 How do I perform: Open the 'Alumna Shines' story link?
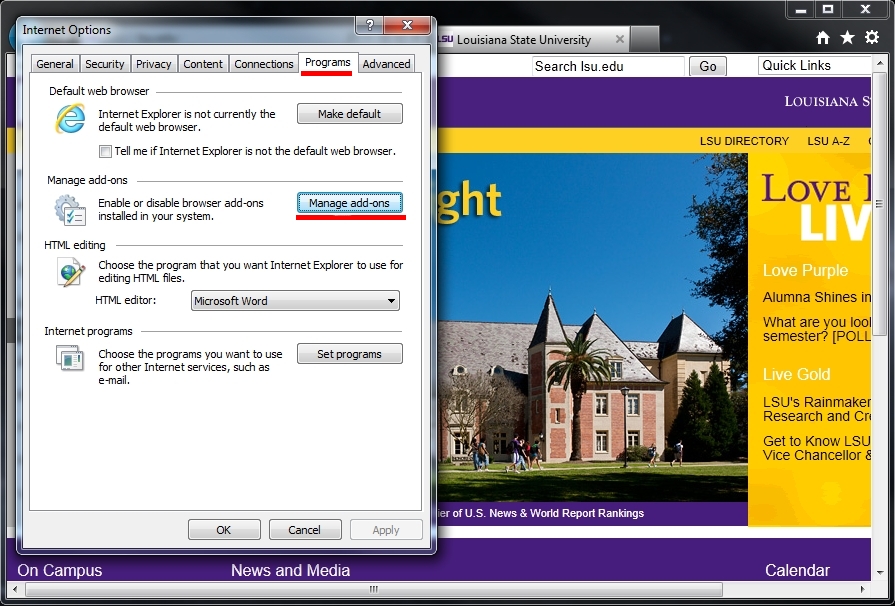coord(817,297)
